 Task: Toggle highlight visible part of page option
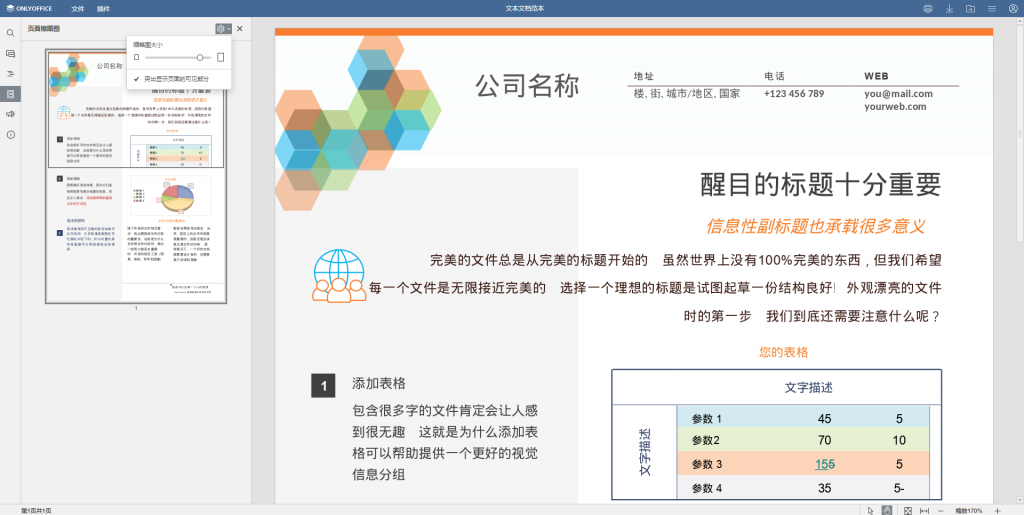coord(178,79)
